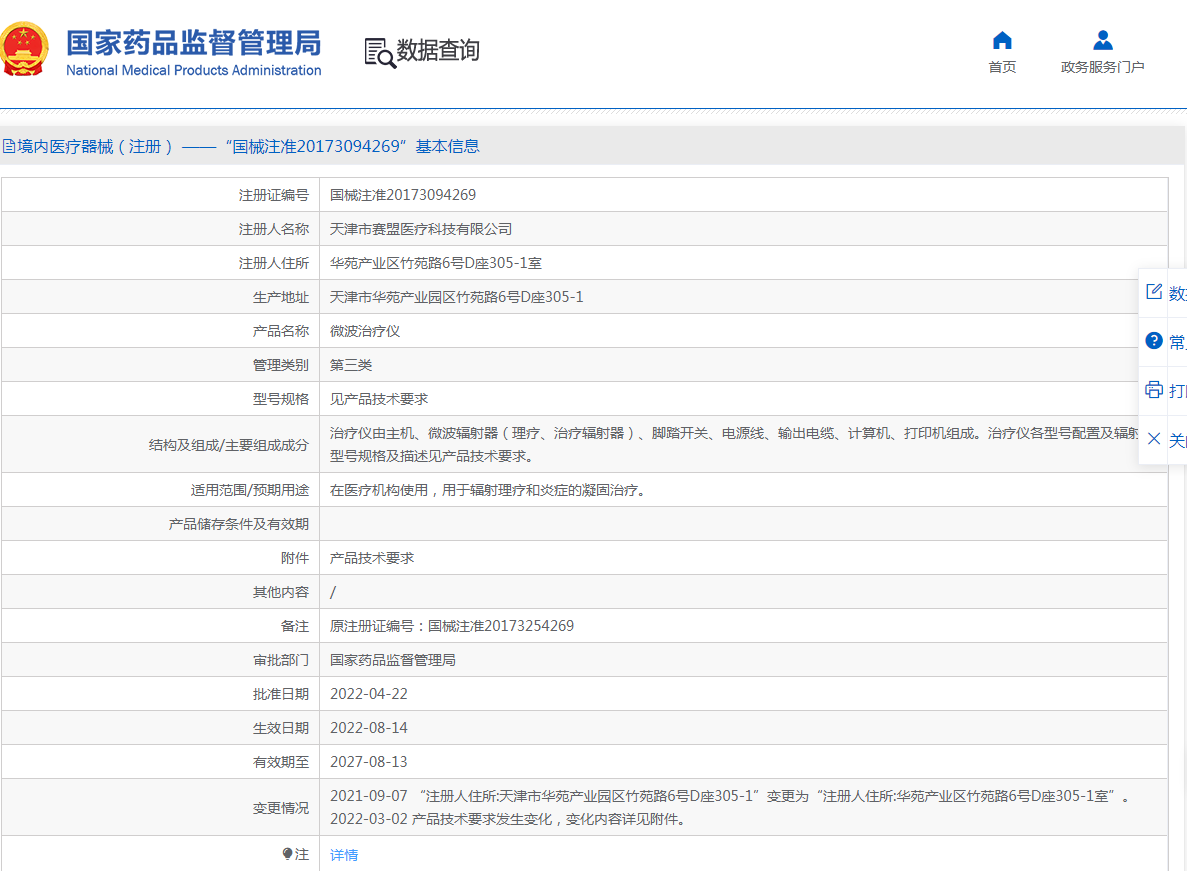Viewport: 1187px width, 871px height.
Task: Click product name 微波治疗仪
Action: 365,331
